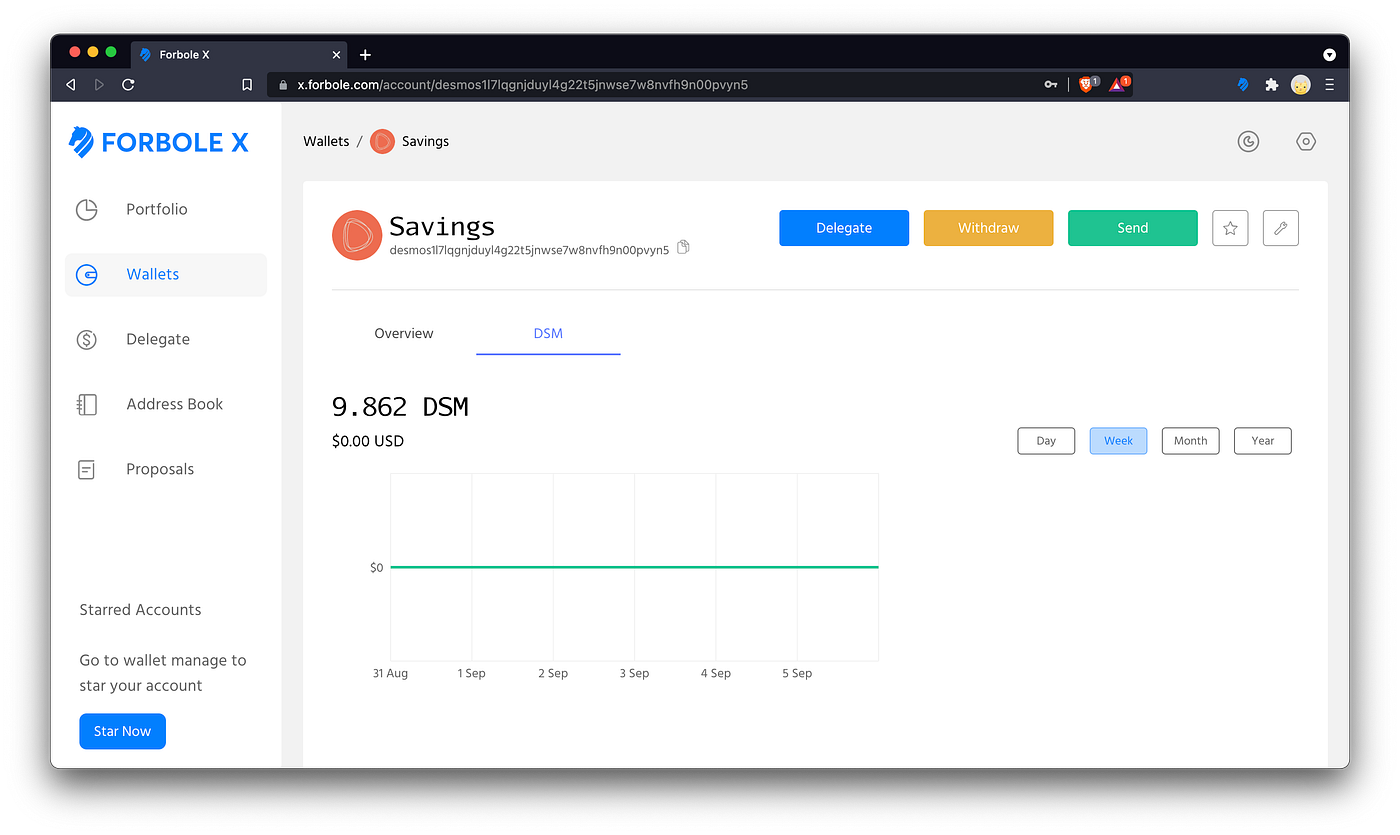Select the Week chart range

point(1118,440)
